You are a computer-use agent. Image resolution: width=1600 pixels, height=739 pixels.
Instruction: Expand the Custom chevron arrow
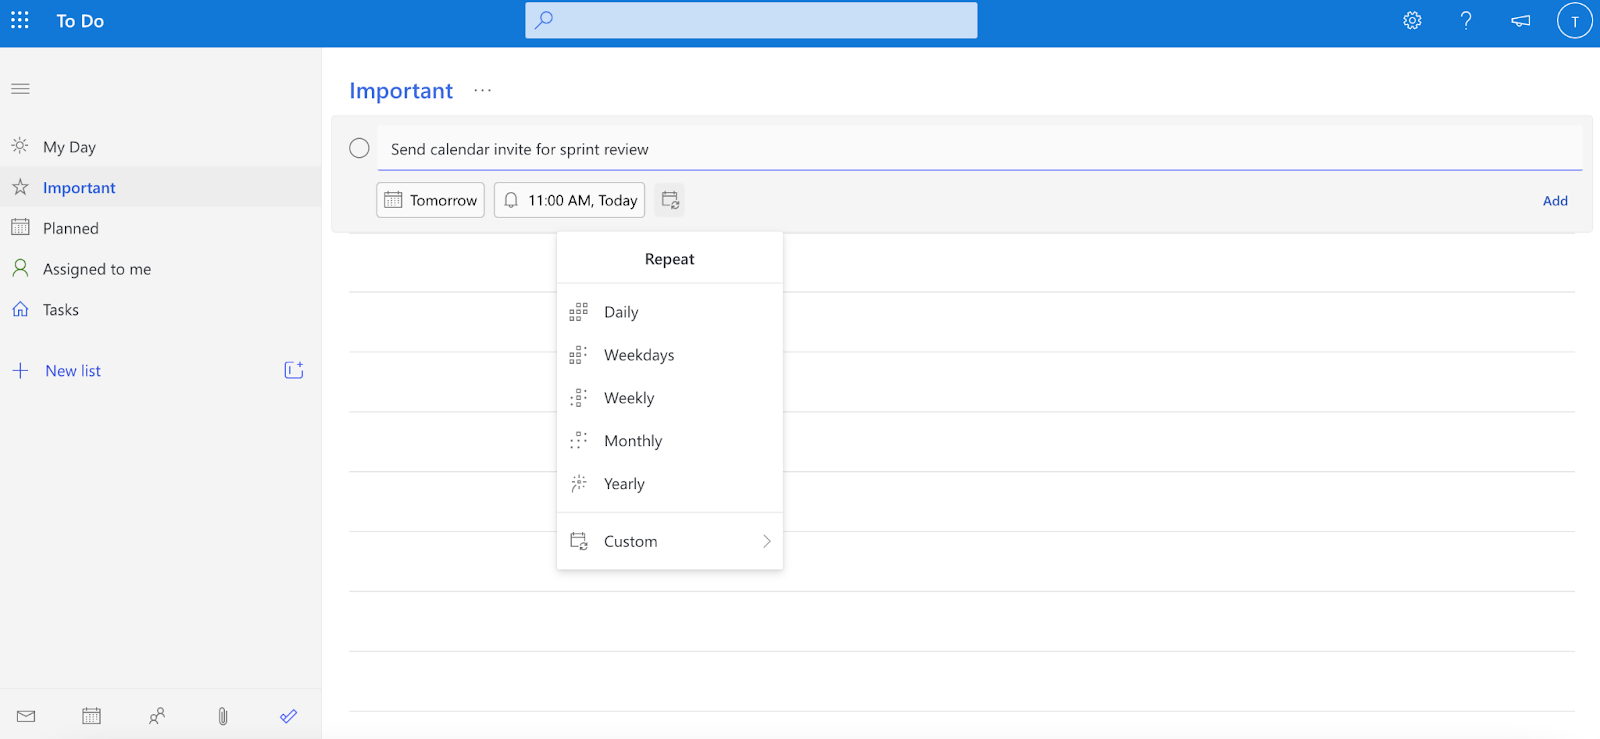pyautogui.click(x=767, y=541)
